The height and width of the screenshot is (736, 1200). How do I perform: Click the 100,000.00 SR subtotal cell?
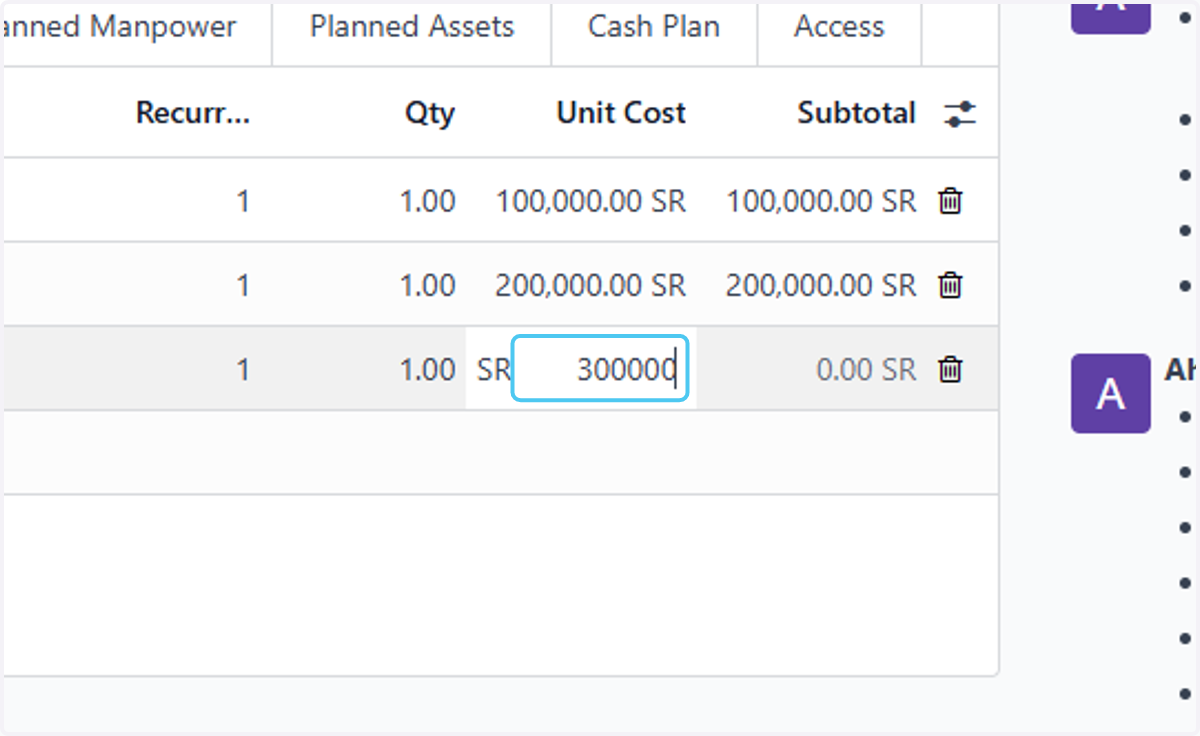coord(821,202)
